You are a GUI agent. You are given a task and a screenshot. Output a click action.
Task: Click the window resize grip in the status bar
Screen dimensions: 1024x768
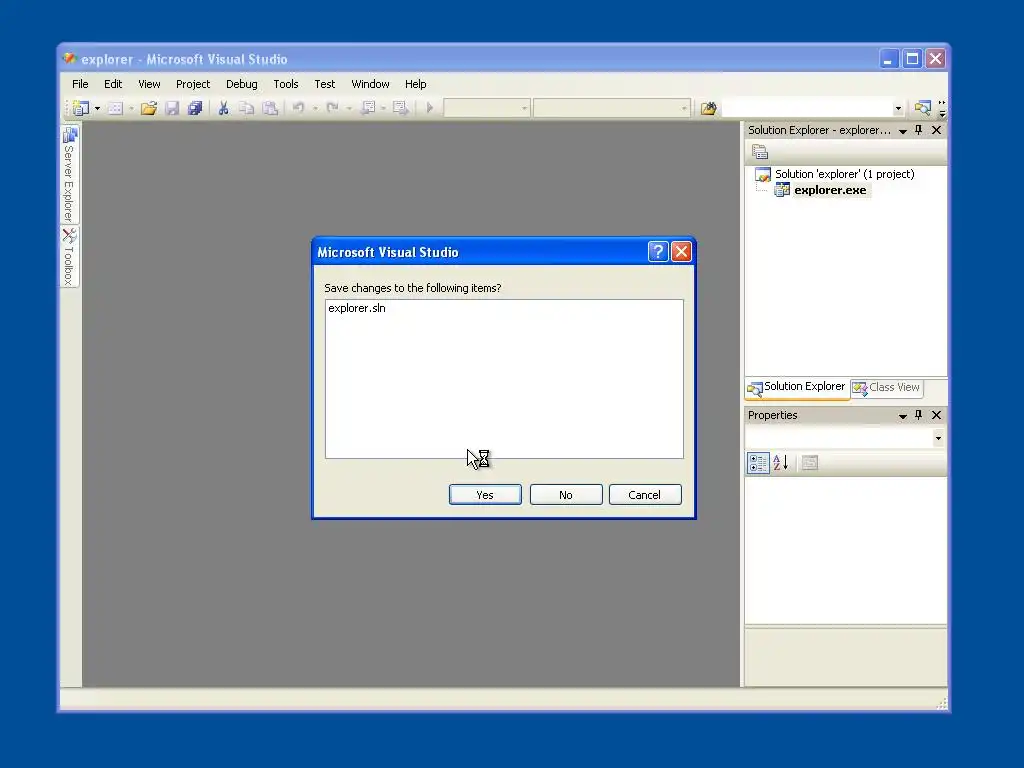click(x=941, y=703)
